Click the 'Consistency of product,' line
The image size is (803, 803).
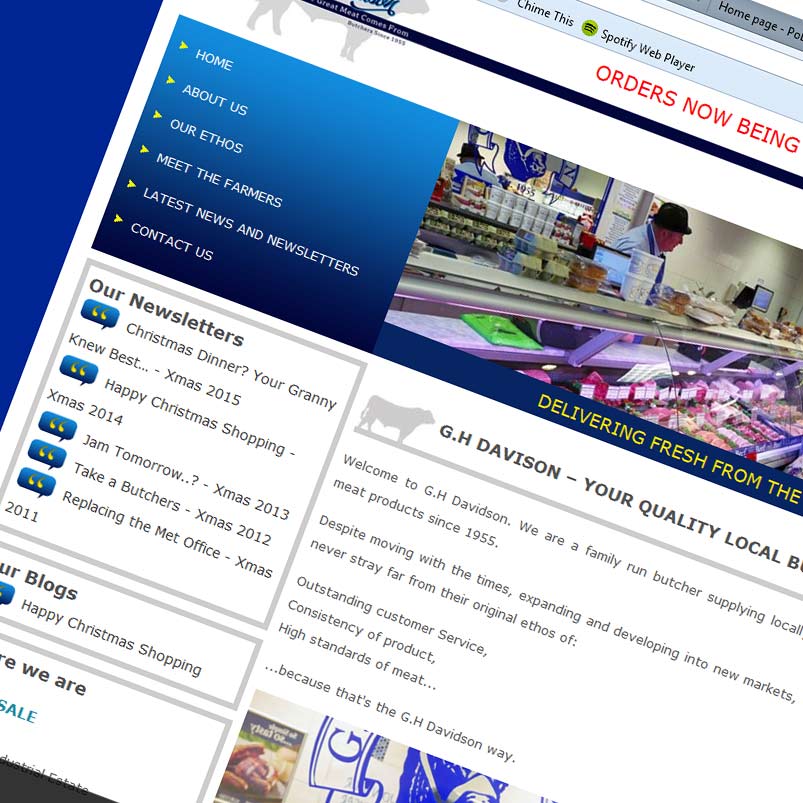362,631
